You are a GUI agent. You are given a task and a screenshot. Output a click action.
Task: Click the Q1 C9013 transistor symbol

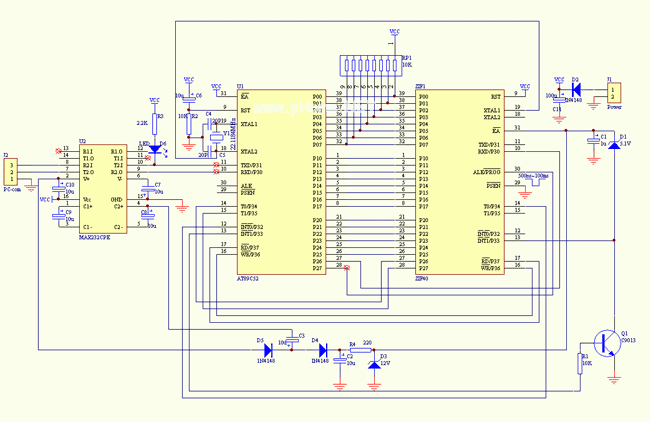tap(606, 343)
